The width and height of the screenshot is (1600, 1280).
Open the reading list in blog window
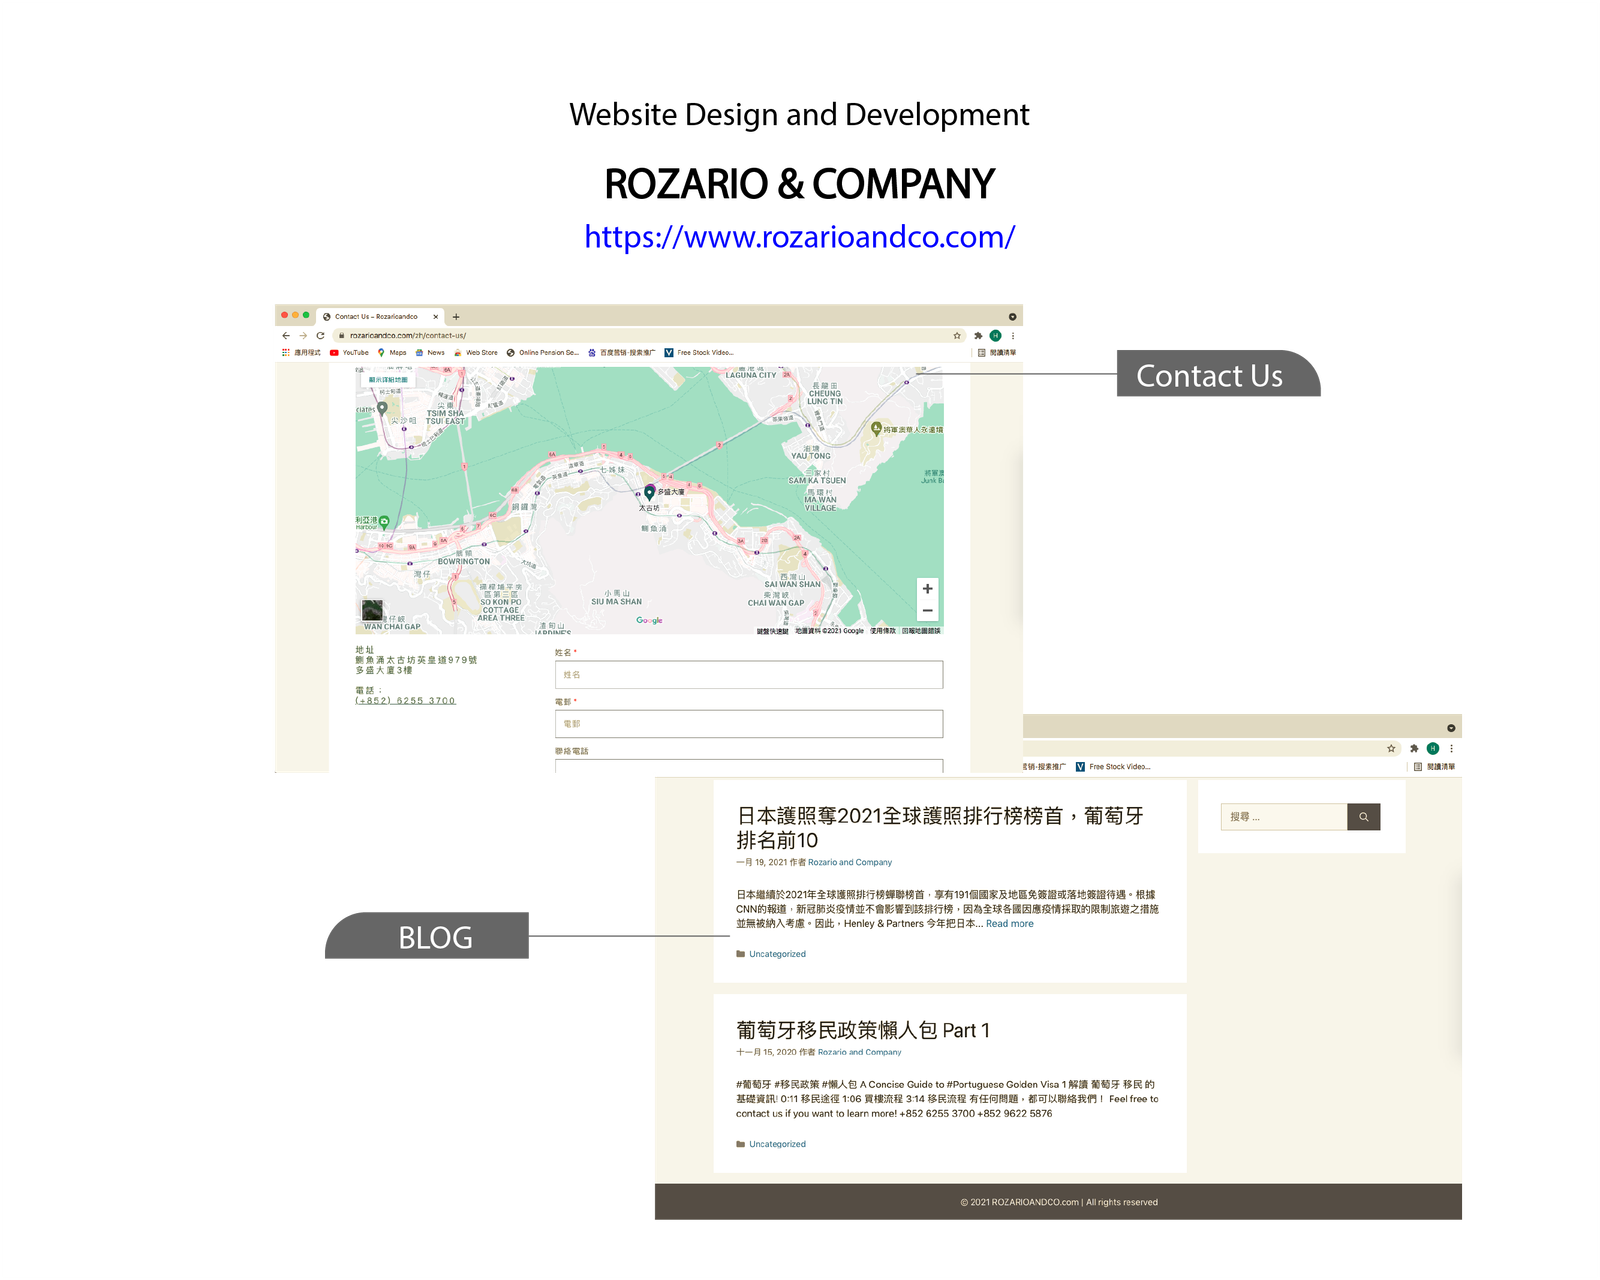tap(1434, 767)
